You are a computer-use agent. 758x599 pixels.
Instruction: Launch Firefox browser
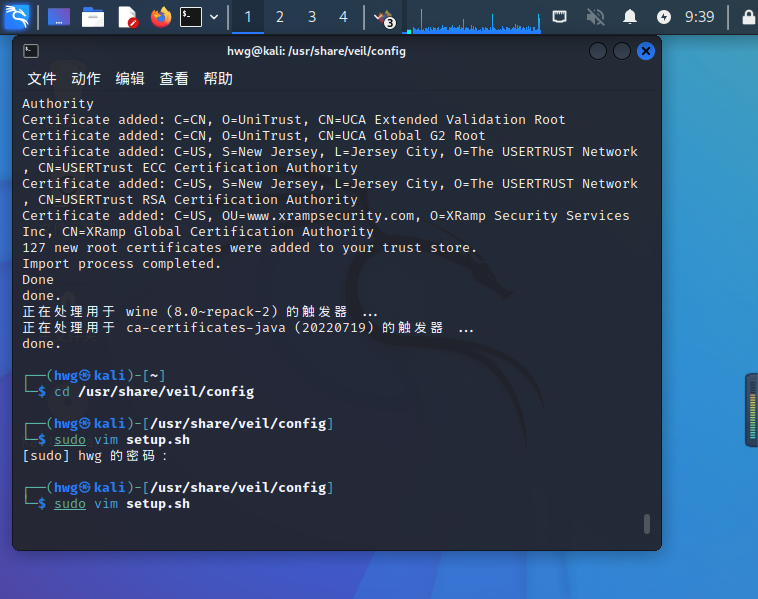tap(161, 17)
